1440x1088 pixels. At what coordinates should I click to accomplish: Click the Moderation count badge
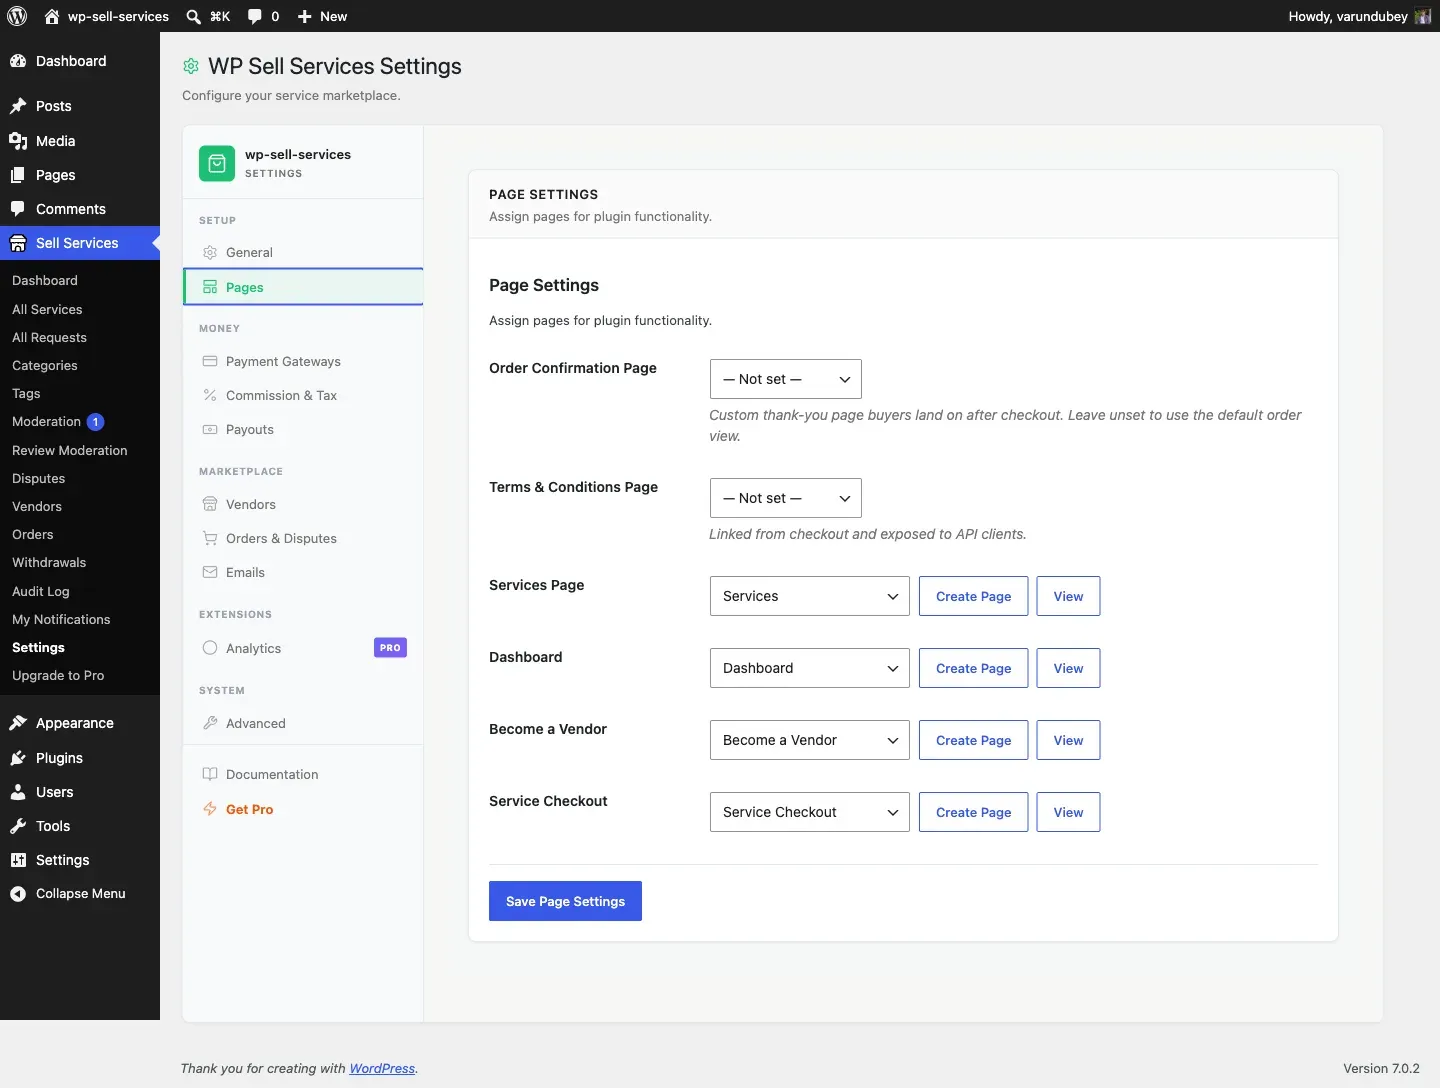point(96,422)
